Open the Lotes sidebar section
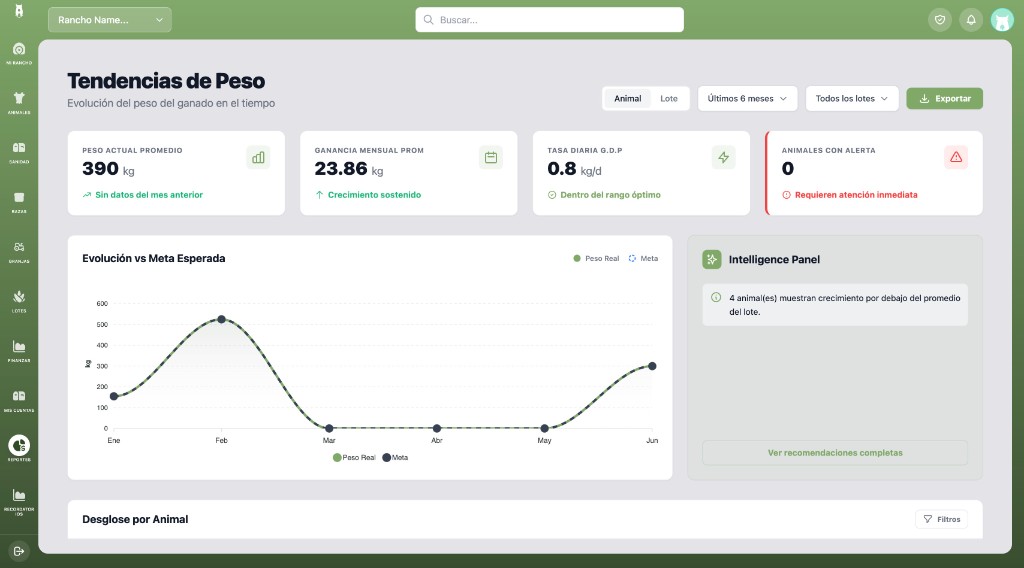The image size is (1024, 568). click(x=19, y=302)
